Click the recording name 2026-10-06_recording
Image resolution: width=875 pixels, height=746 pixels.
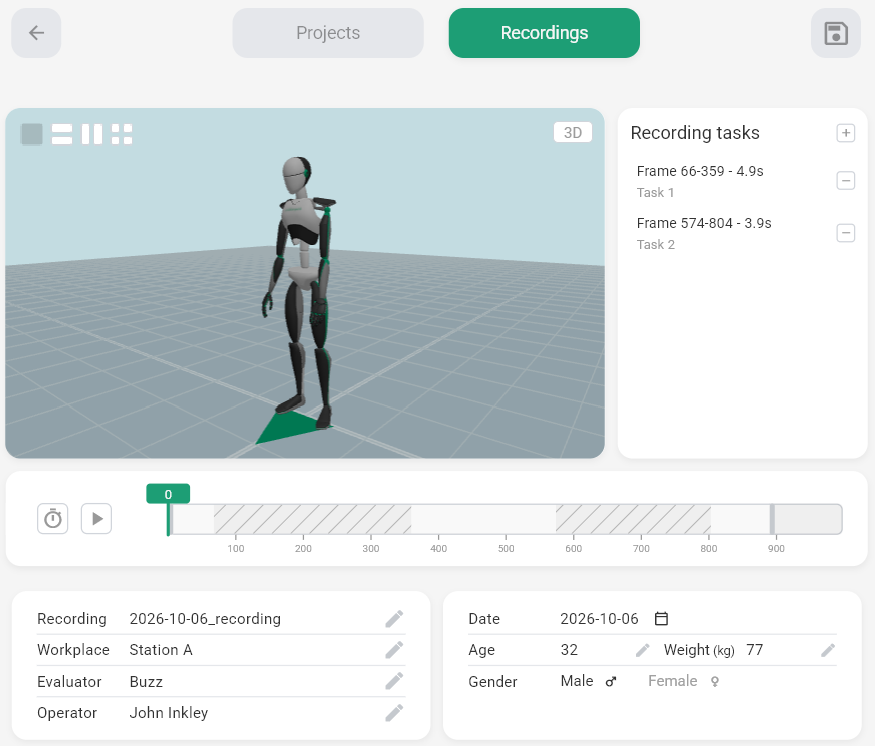[x=205, y=619]
